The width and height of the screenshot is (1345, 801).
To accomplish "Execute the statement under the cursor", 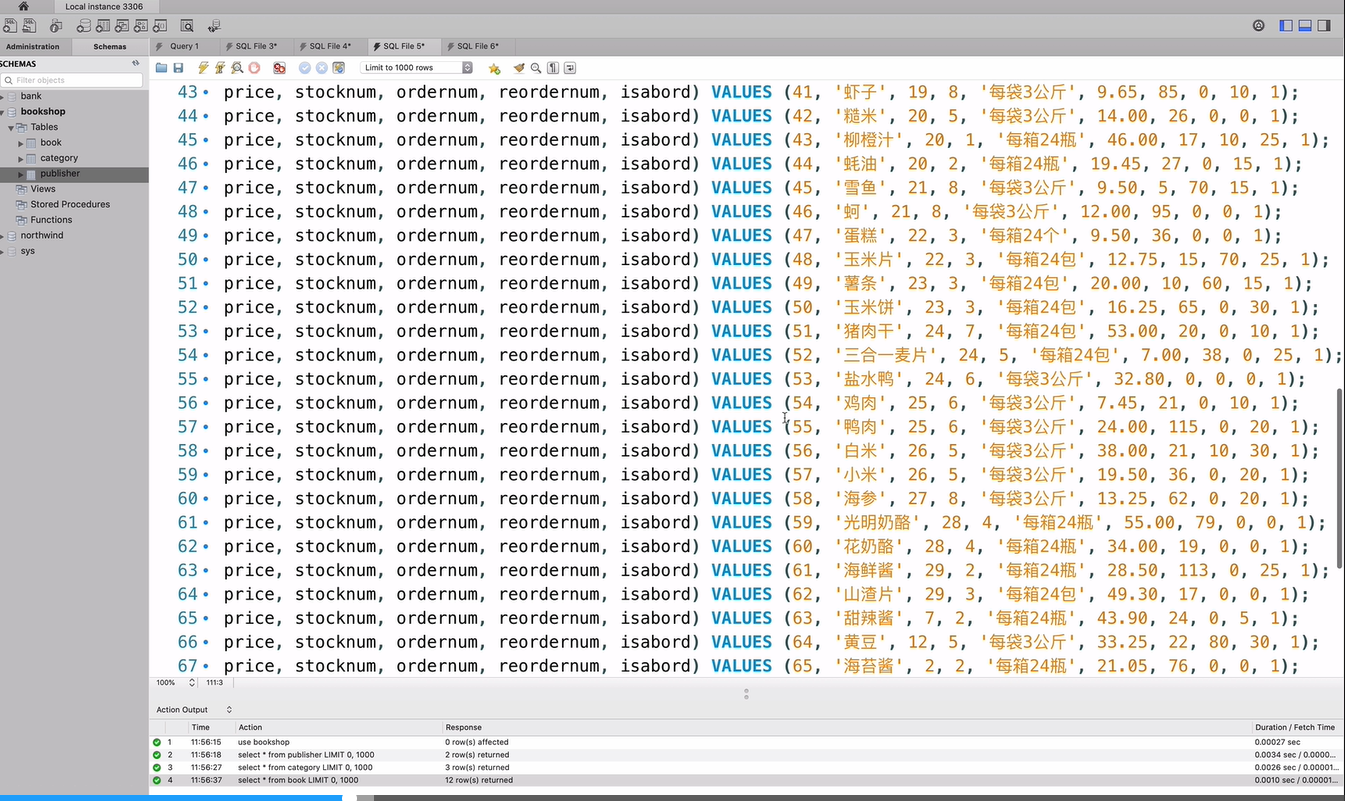I will click(x=220, y=68).
